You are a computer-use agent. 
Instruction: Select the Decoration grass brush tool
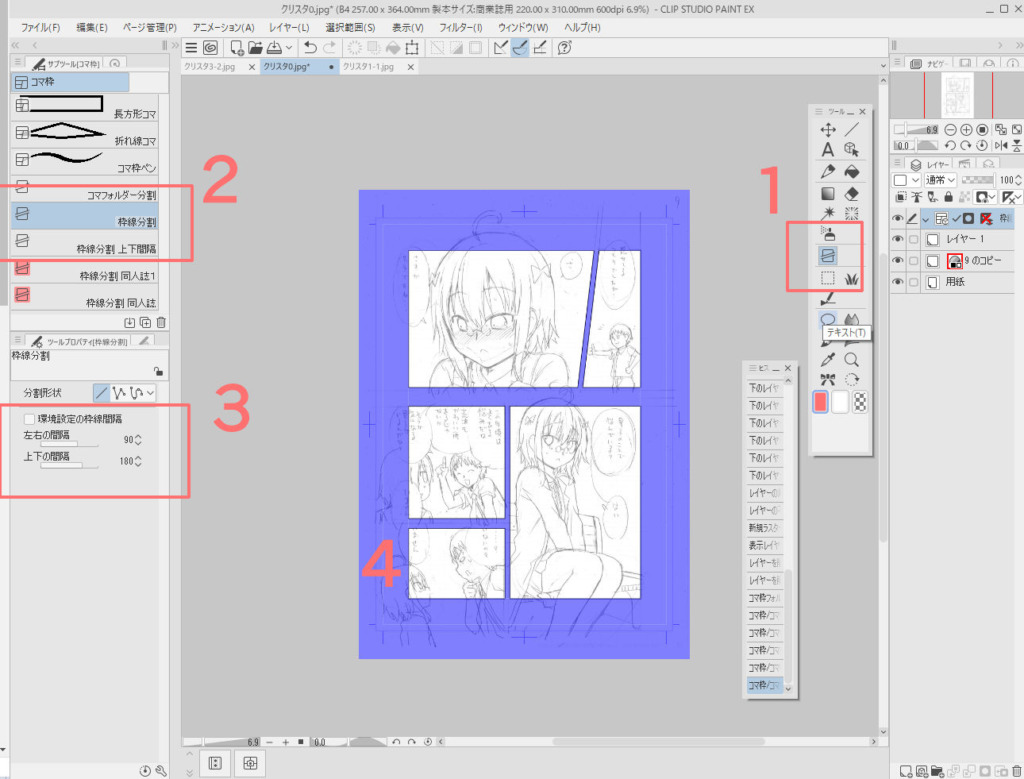852,278
